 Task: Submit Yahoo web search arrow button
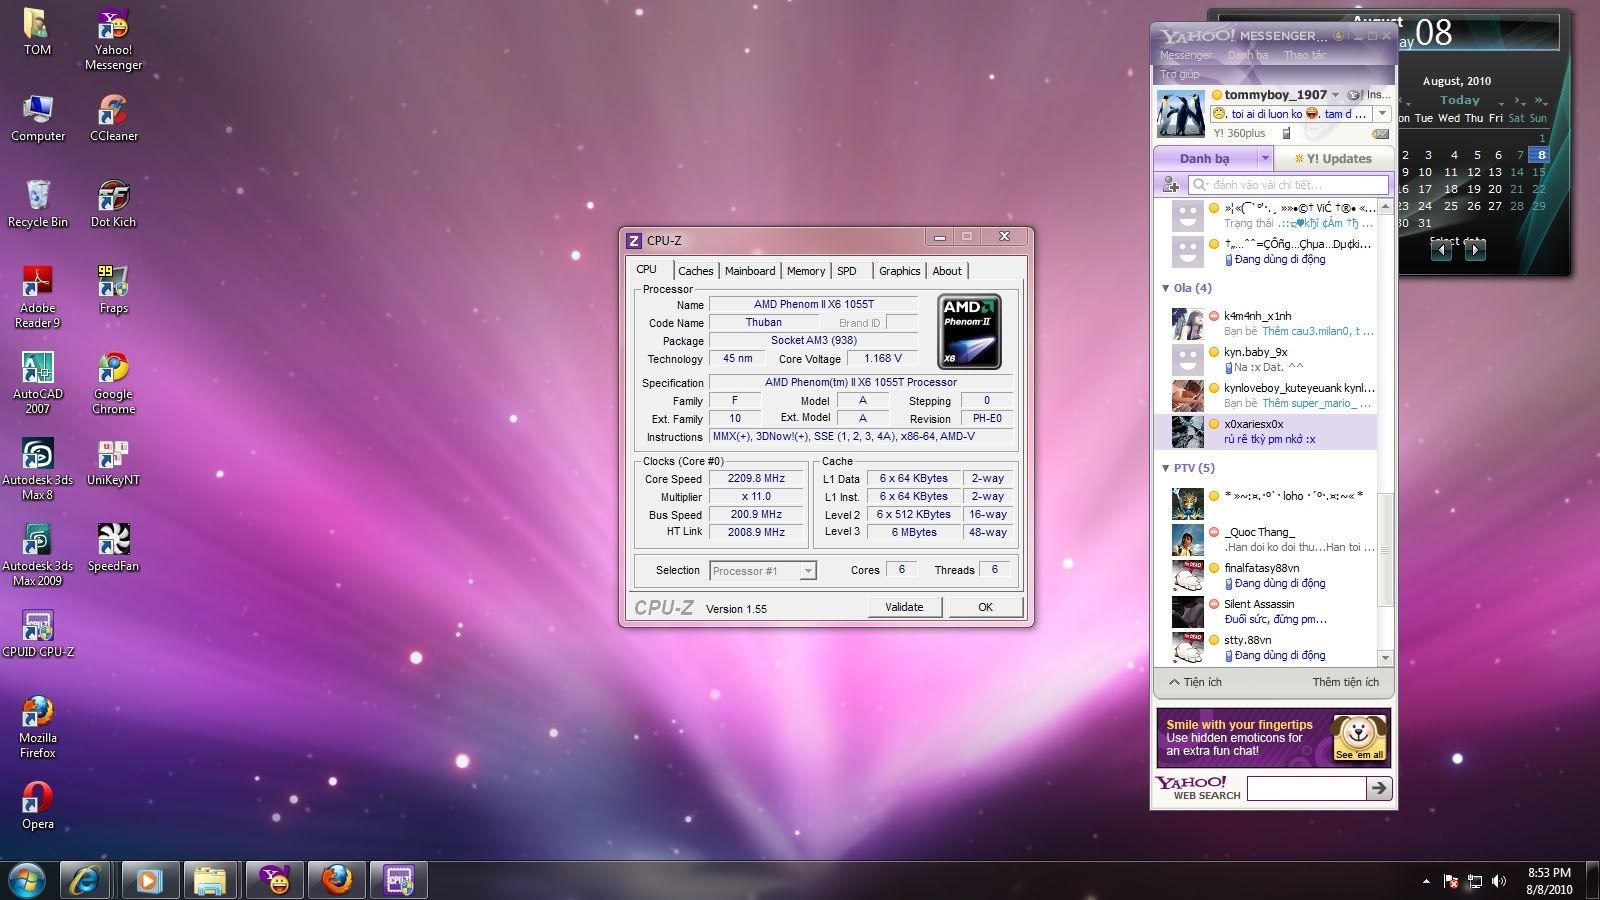[1379, 788]
